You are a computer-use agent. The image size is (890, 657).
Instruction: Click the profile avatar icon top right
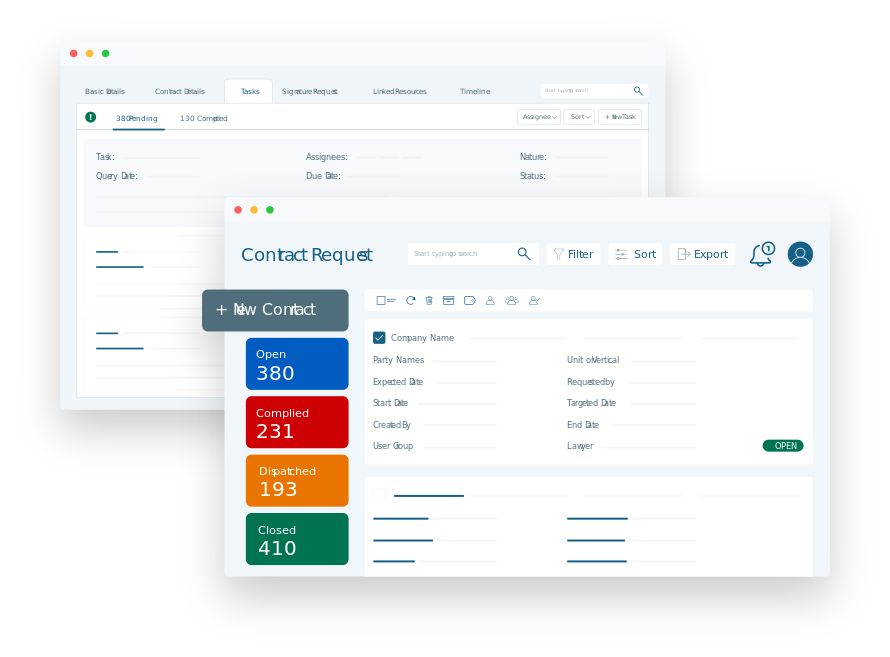pyautogui.click(x=800, y=254)
